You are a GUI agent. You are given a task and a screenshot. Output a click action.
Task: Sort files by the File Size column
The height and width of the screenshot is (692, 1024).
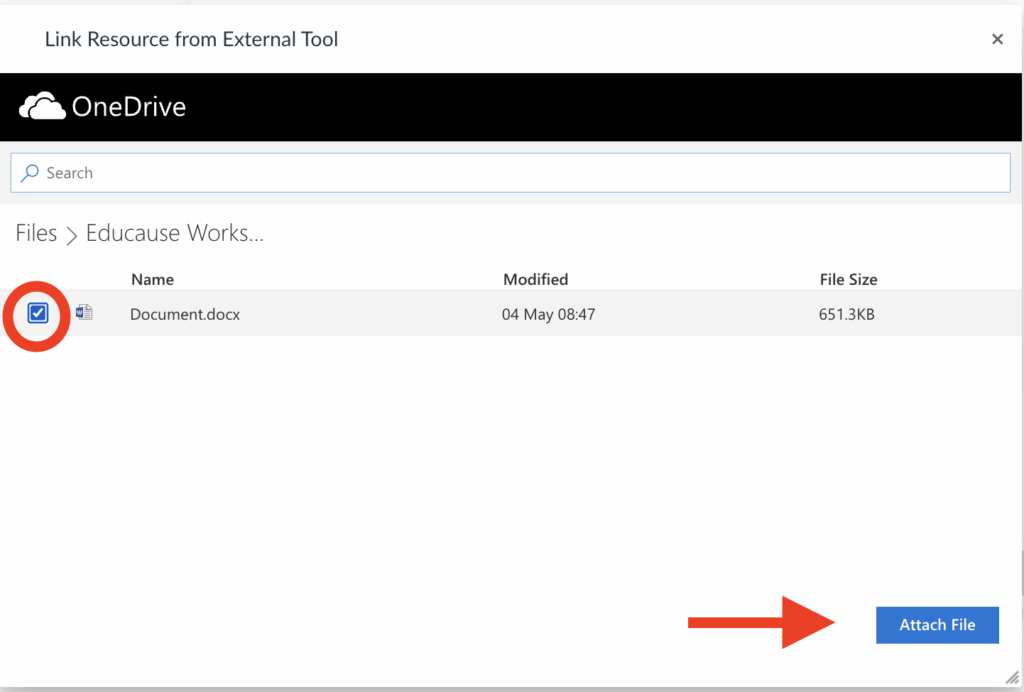[x=848, y=279]
